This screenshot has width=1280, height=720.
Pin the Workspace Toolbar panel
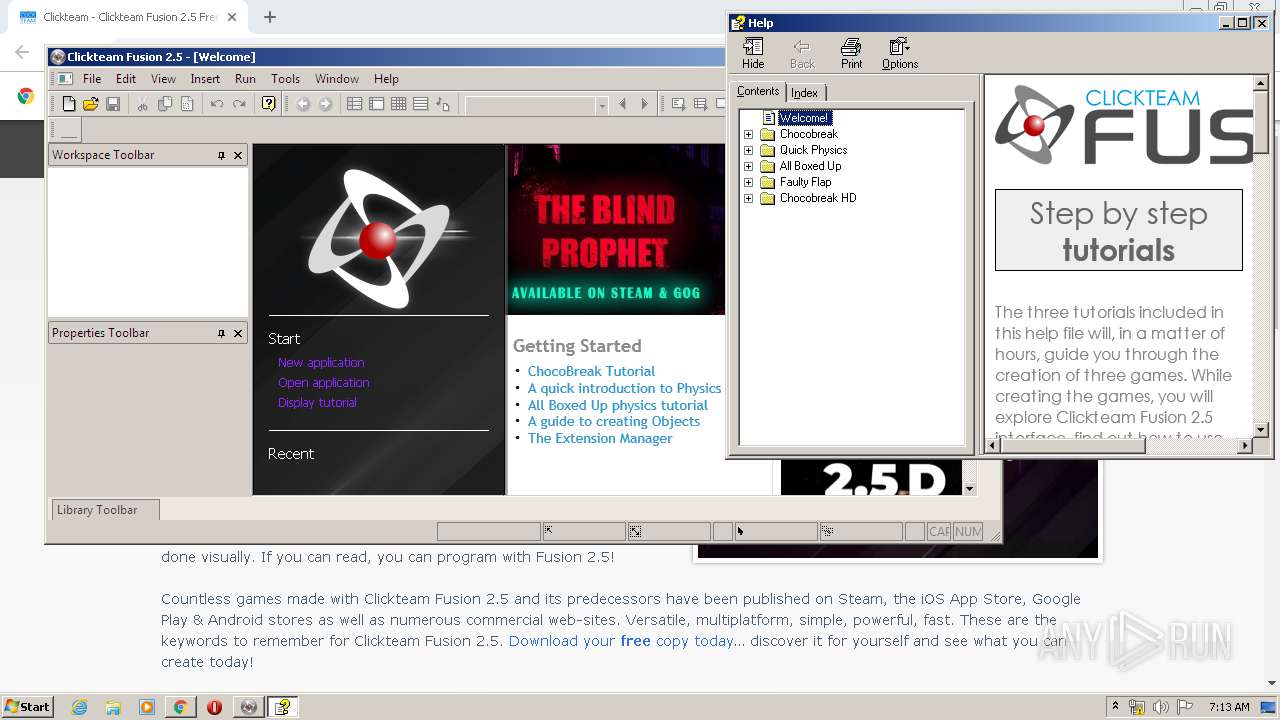221,155
